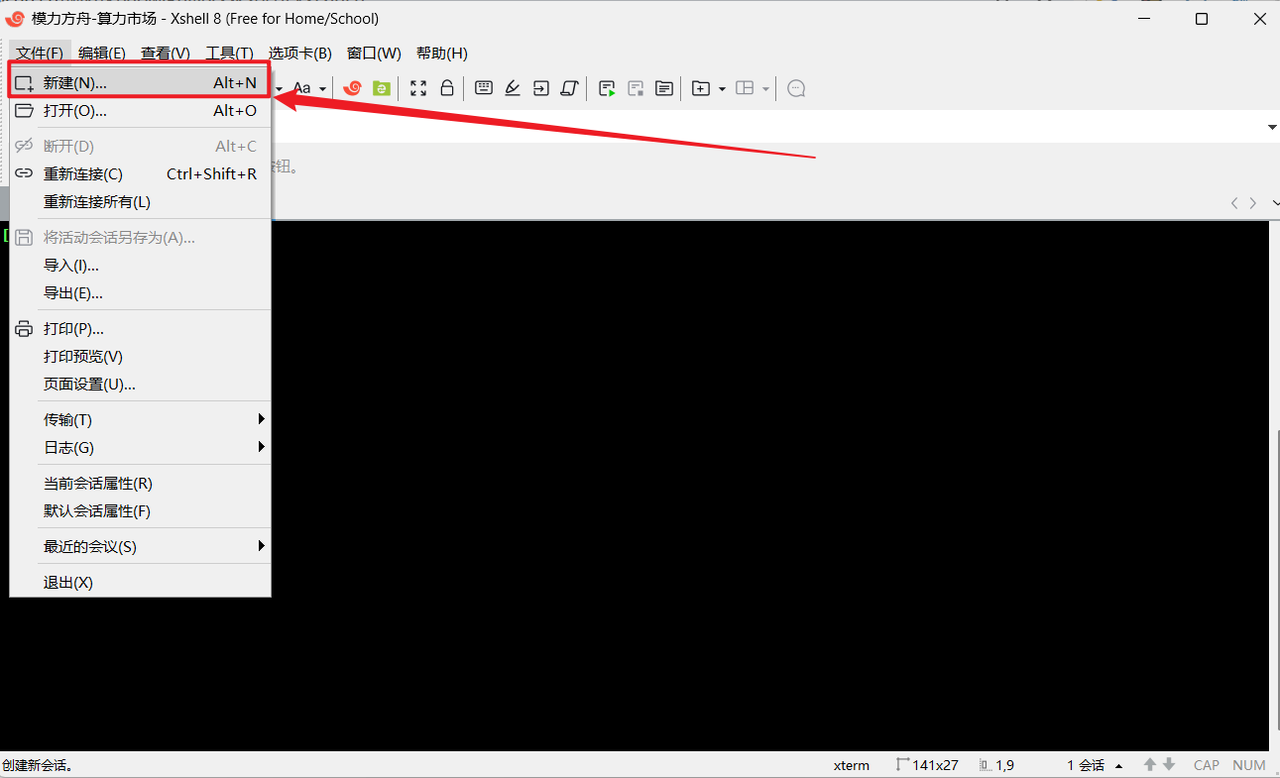Click the greyed-out stop script icon
Screen dimensions: 1280x778
tap(635, 88)
